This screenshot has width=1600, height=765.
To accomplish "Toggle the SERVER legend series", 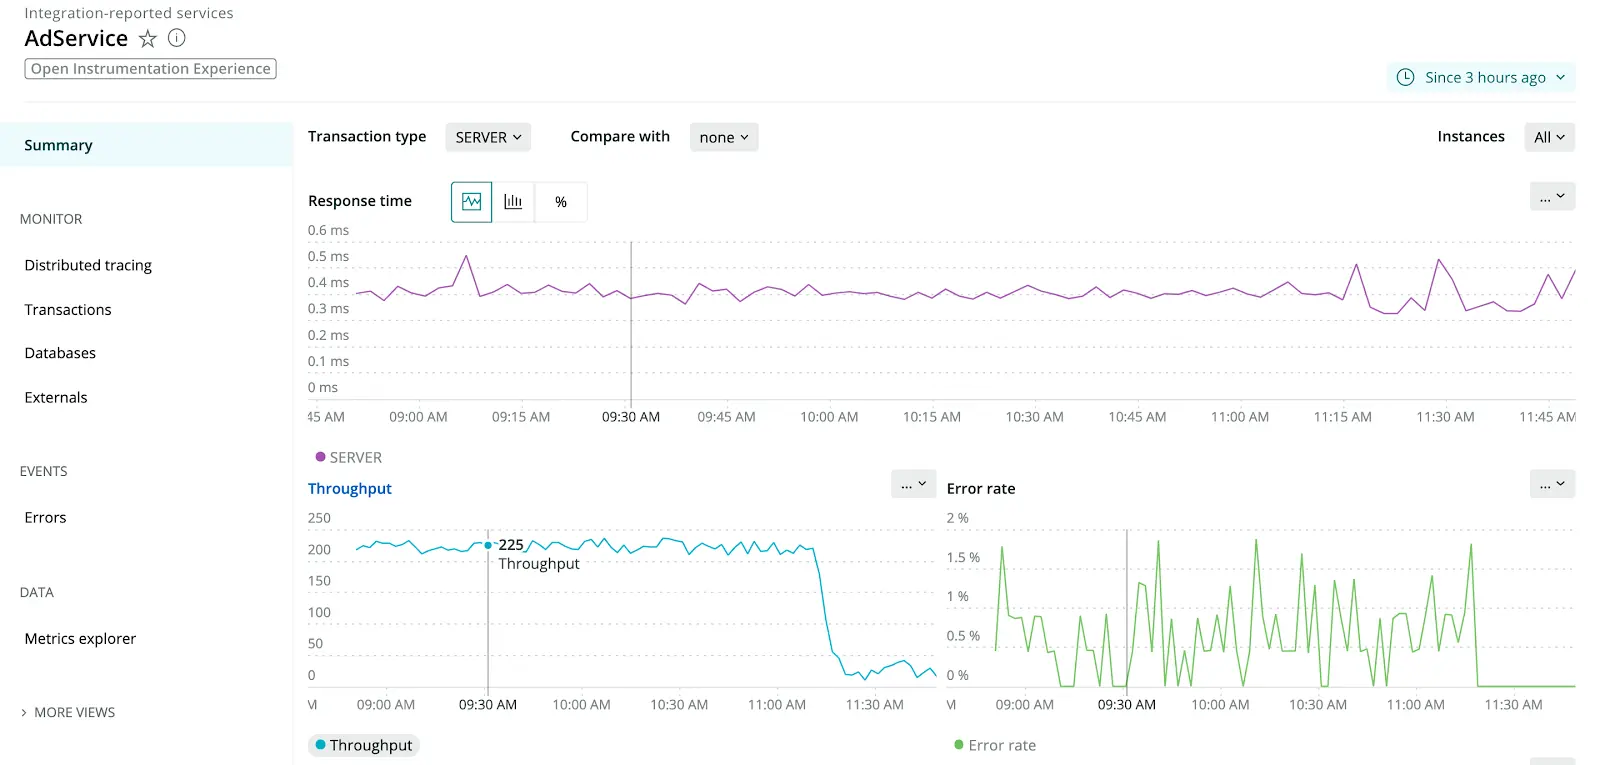I will [349, 457].
